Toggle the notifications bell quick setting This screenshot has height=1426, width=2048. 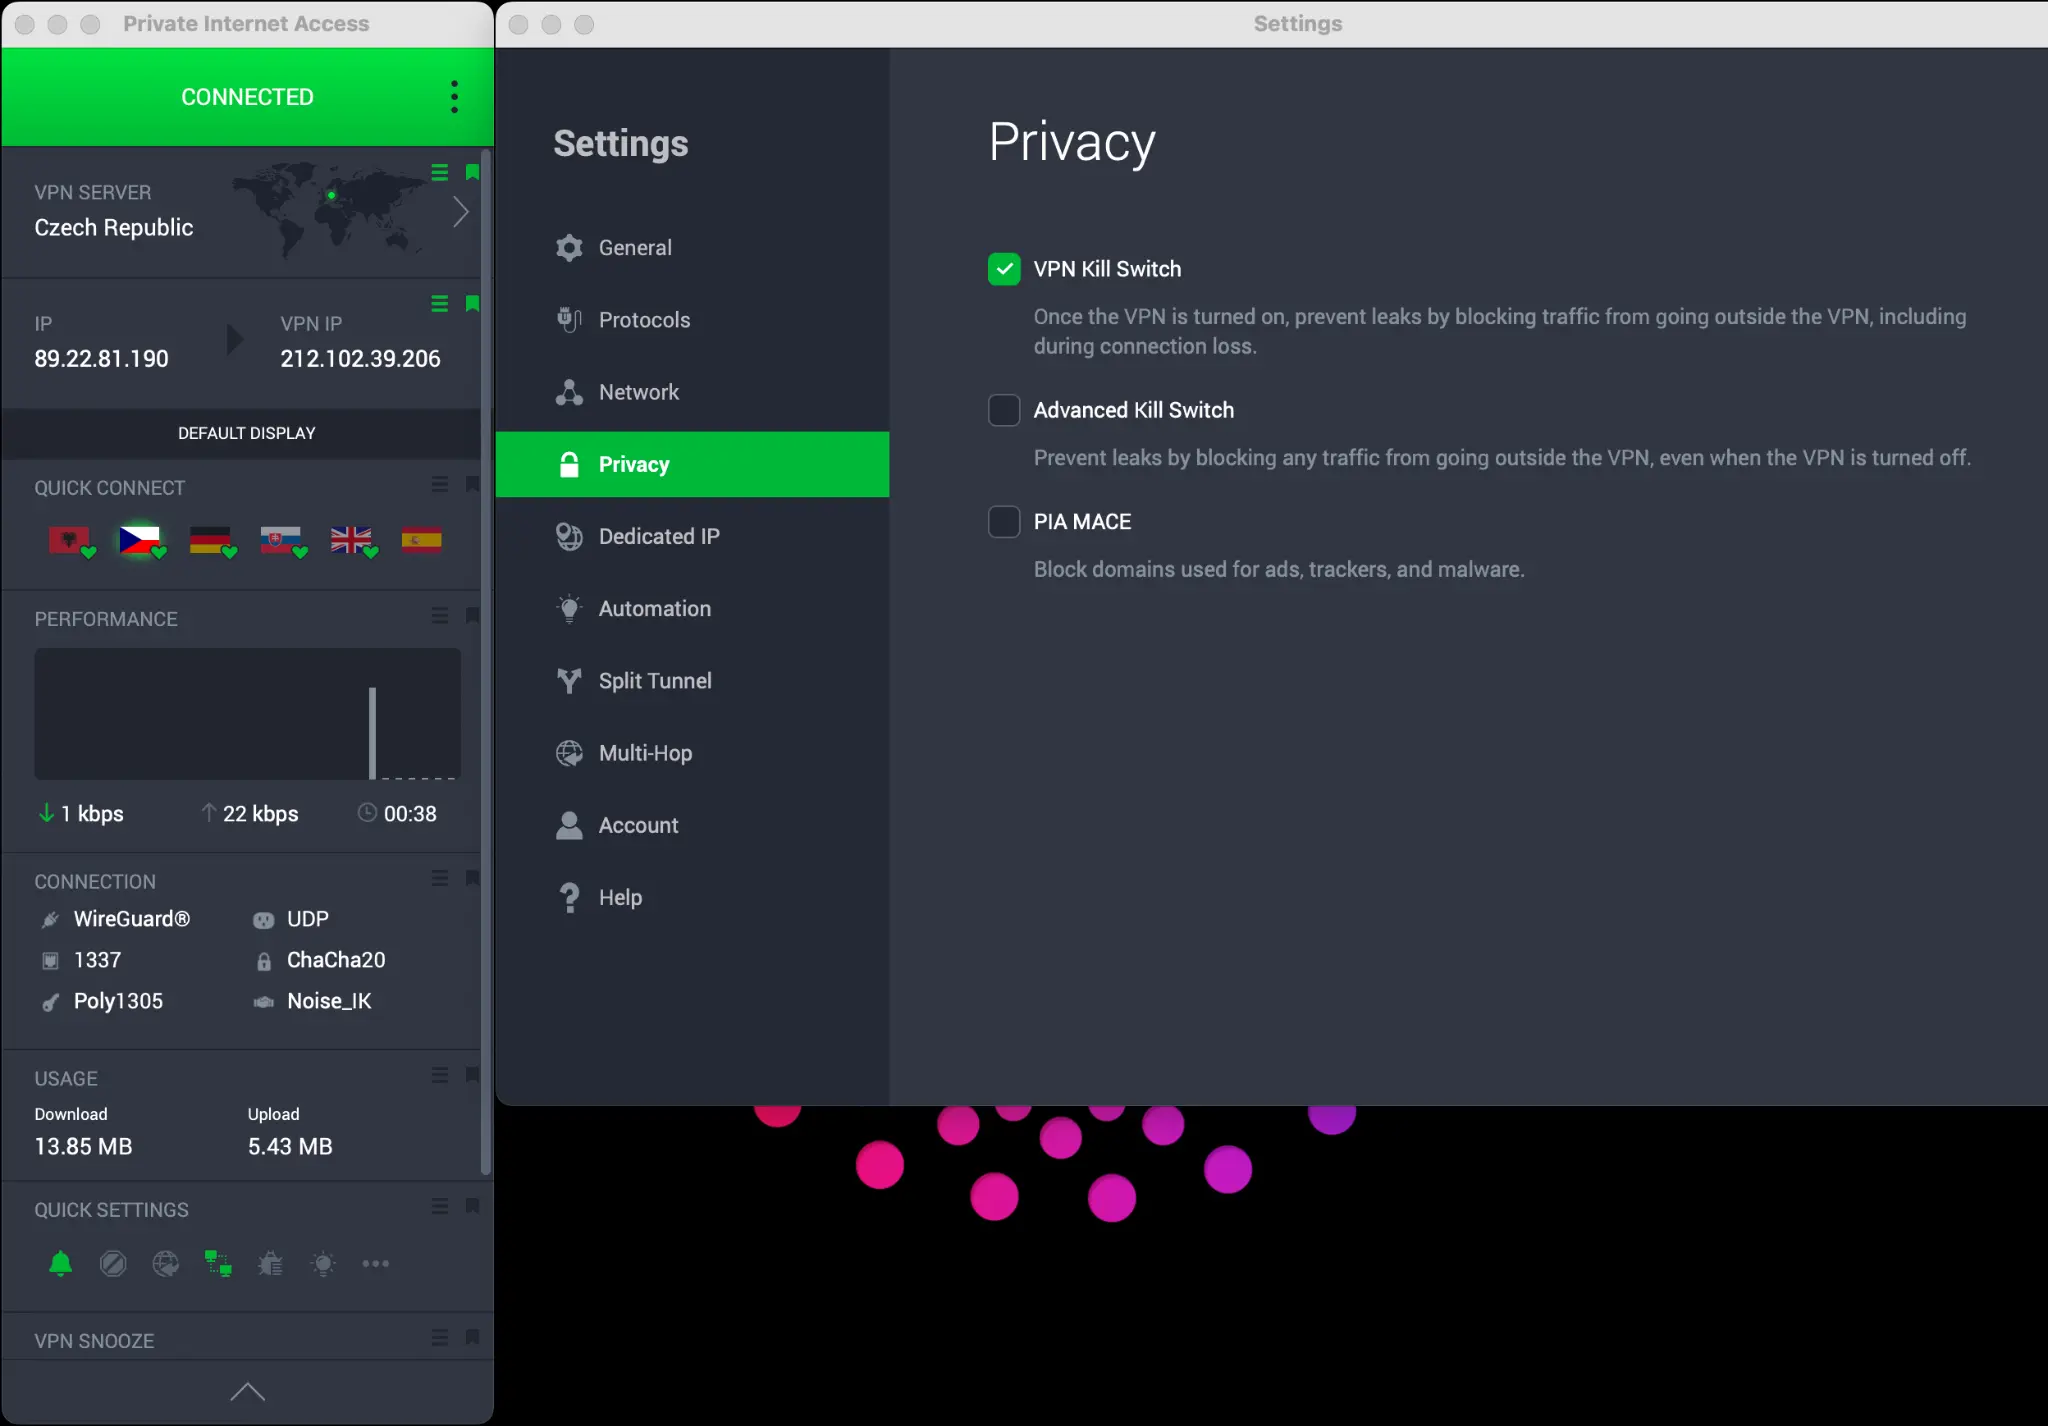[61, 1264]
